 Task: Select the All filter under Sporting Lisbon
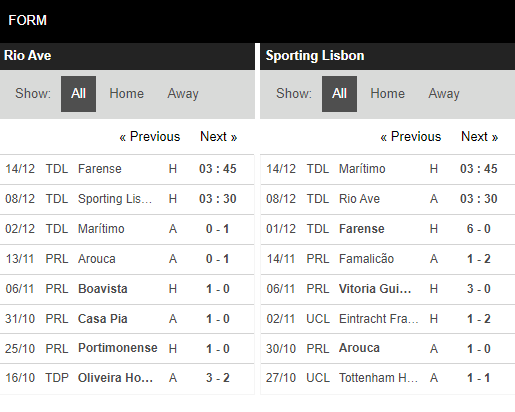click(x=339, y=94)
